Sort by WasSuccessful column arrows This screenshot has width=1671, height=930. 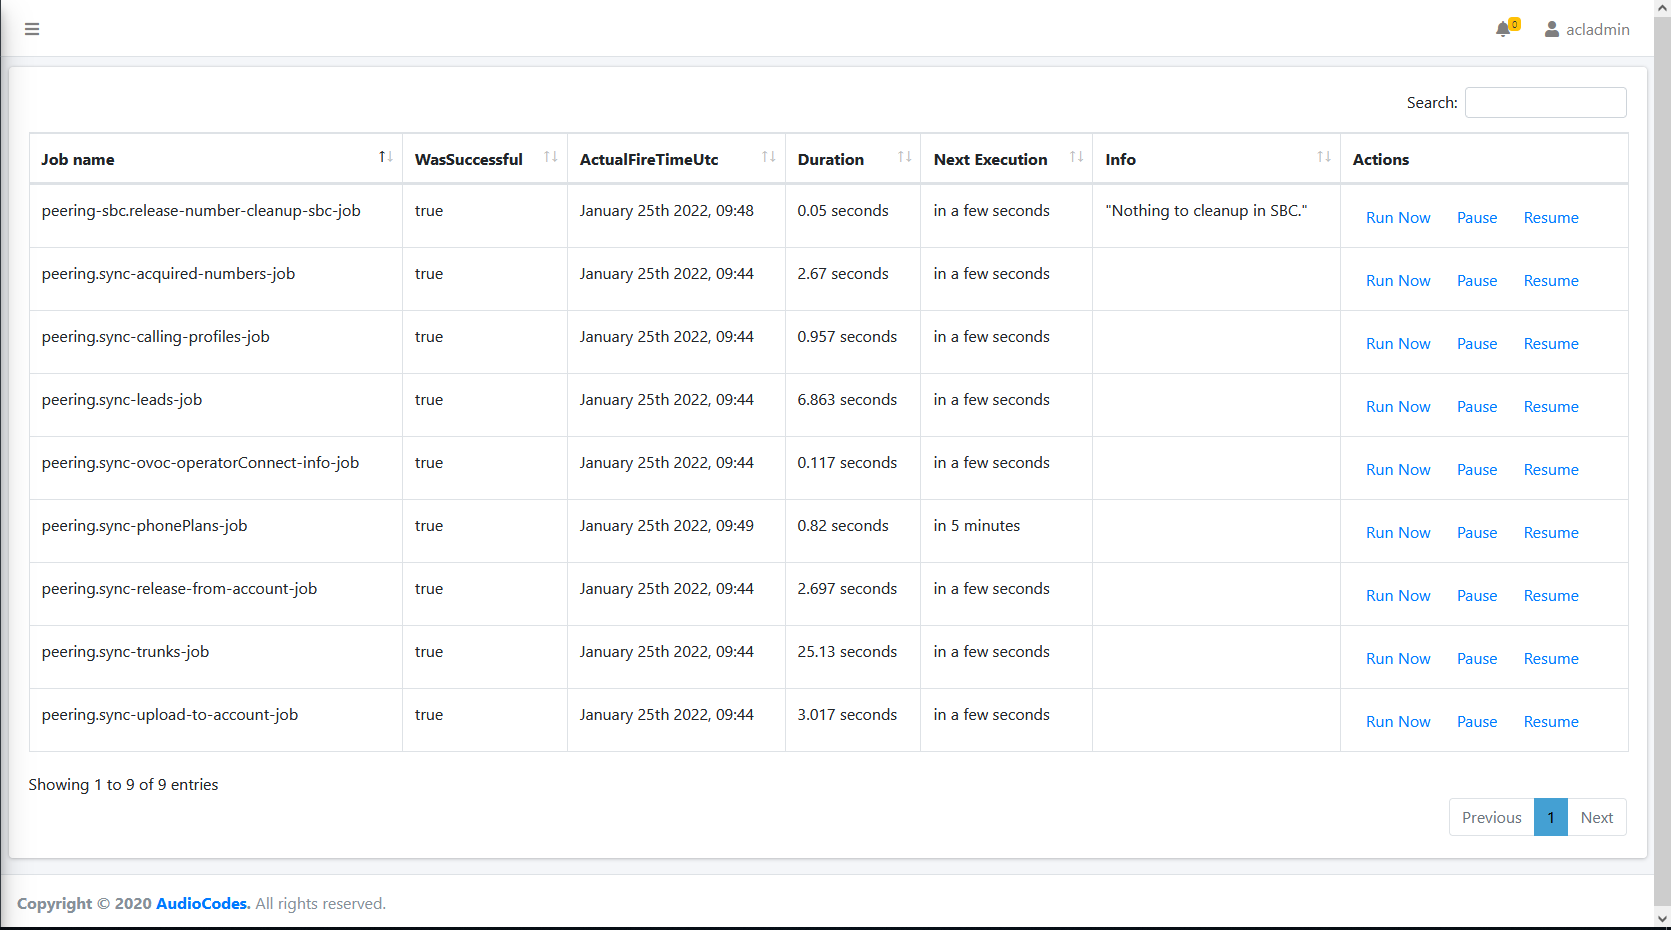pos(550,158)
